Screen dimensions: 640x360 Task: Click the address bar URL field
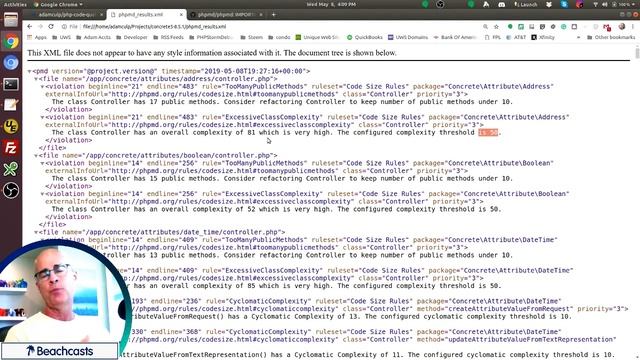[269, 27]
